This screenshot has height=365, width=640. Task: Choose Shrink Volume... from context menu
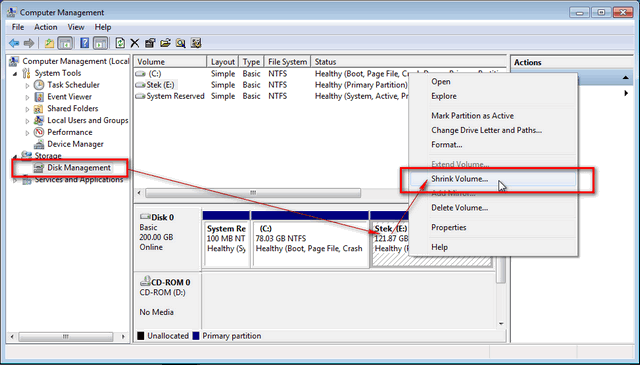pos(493,179)
